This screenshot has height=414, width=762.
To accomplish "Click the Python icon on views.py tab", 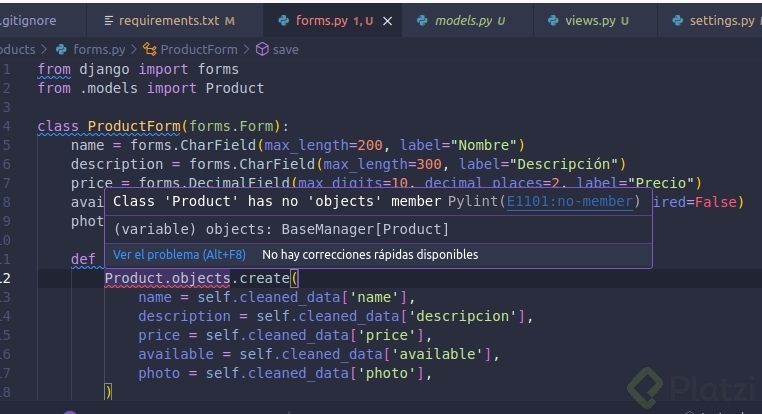I will 553,20.
